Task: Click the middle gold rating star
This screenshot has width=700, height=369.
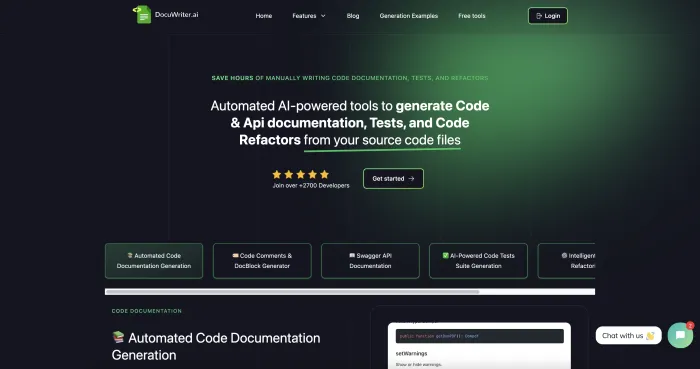Action: tap(300, 174)
